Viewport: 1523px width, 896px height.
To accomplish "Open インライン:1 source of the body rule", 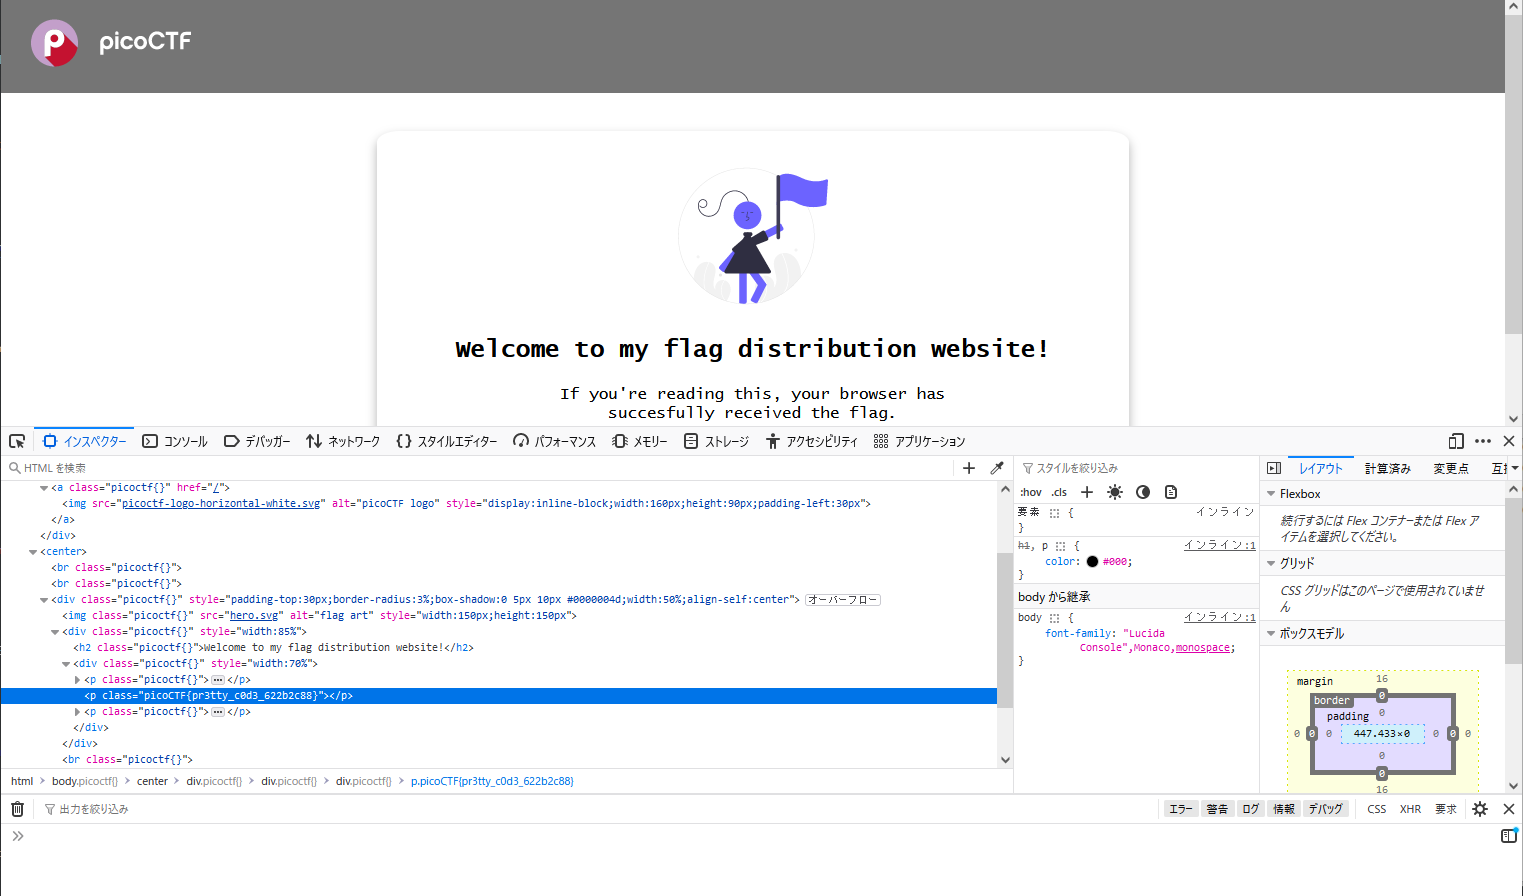I will (x=1219, y=617).
